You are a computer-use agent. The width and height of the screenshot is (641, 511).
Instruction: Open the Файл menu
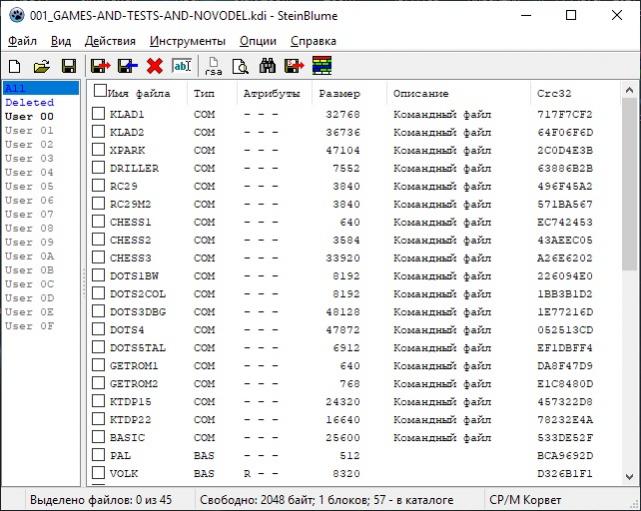pos(22,41)
